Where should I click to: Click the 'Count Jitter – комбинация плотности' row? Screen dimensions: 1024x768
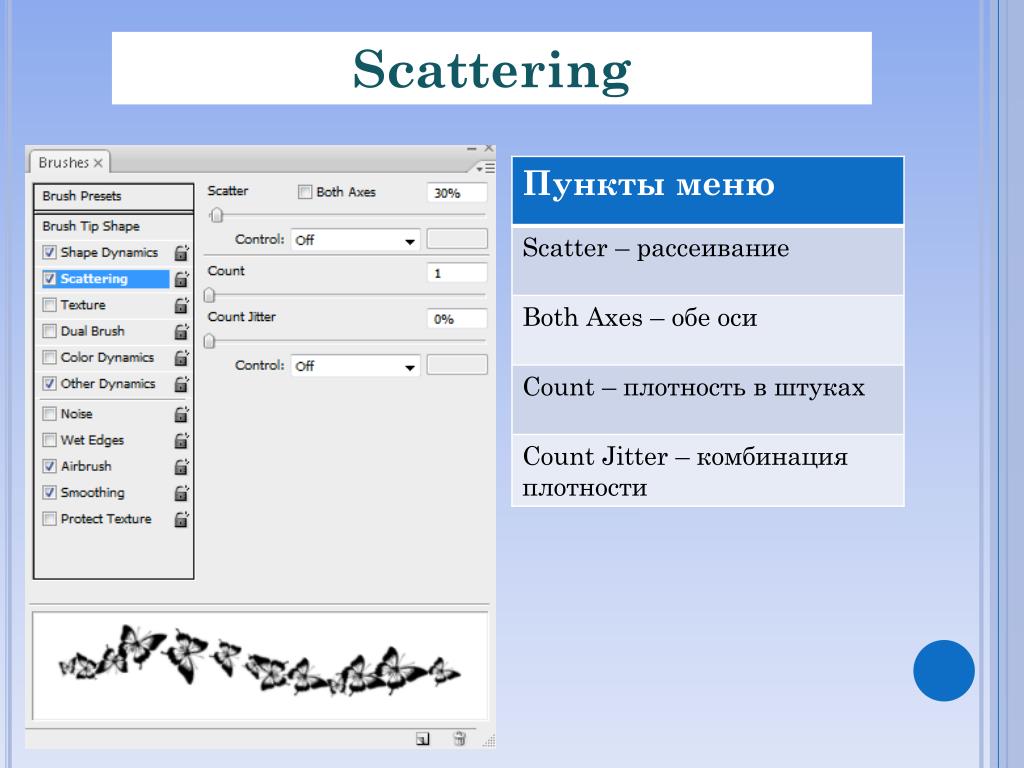[x=708, y=471]
